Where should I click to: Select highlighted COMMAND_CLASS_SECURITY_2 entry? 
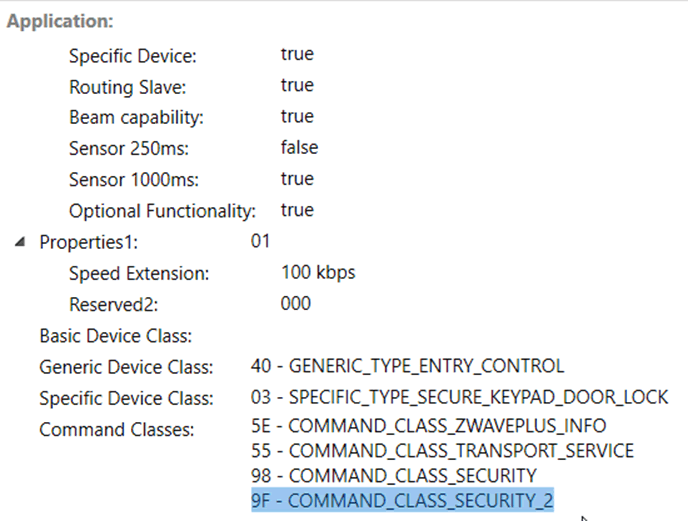tap(402, 500)
